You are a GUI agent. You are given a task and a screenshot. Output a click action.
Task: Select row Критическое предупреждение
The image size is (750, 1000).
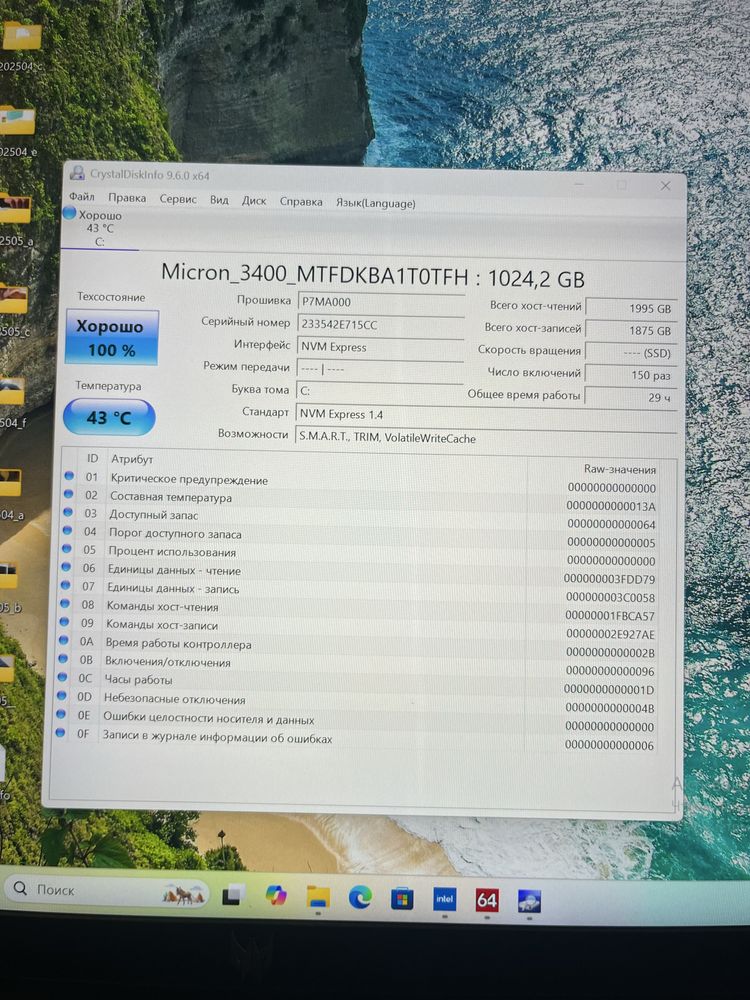coord(360,483)
